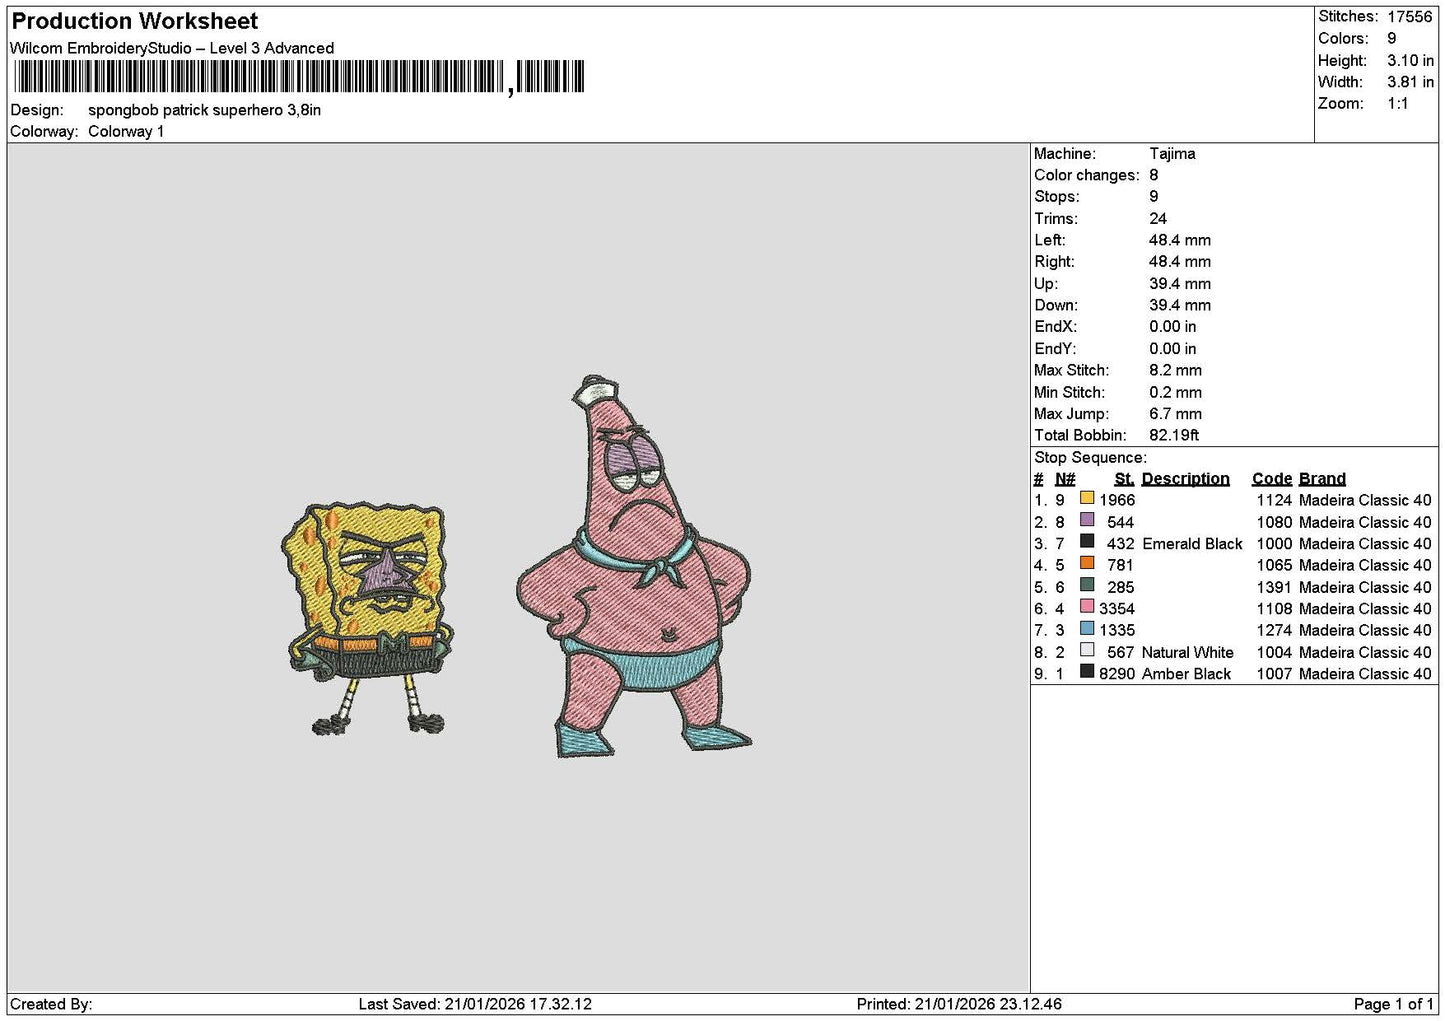Viewport: 1445px width, 1021px height.
Task: Click the Left value '48.4 mm'
Action: tap(1180, 240)
